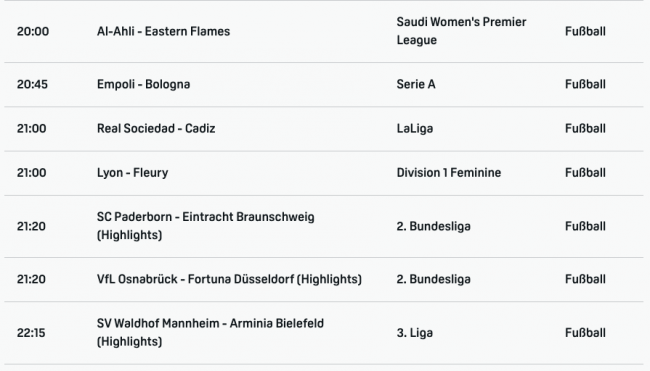
Task: Click 2. Bundesliga in the Osnabrück row
Action: [433, 279]
